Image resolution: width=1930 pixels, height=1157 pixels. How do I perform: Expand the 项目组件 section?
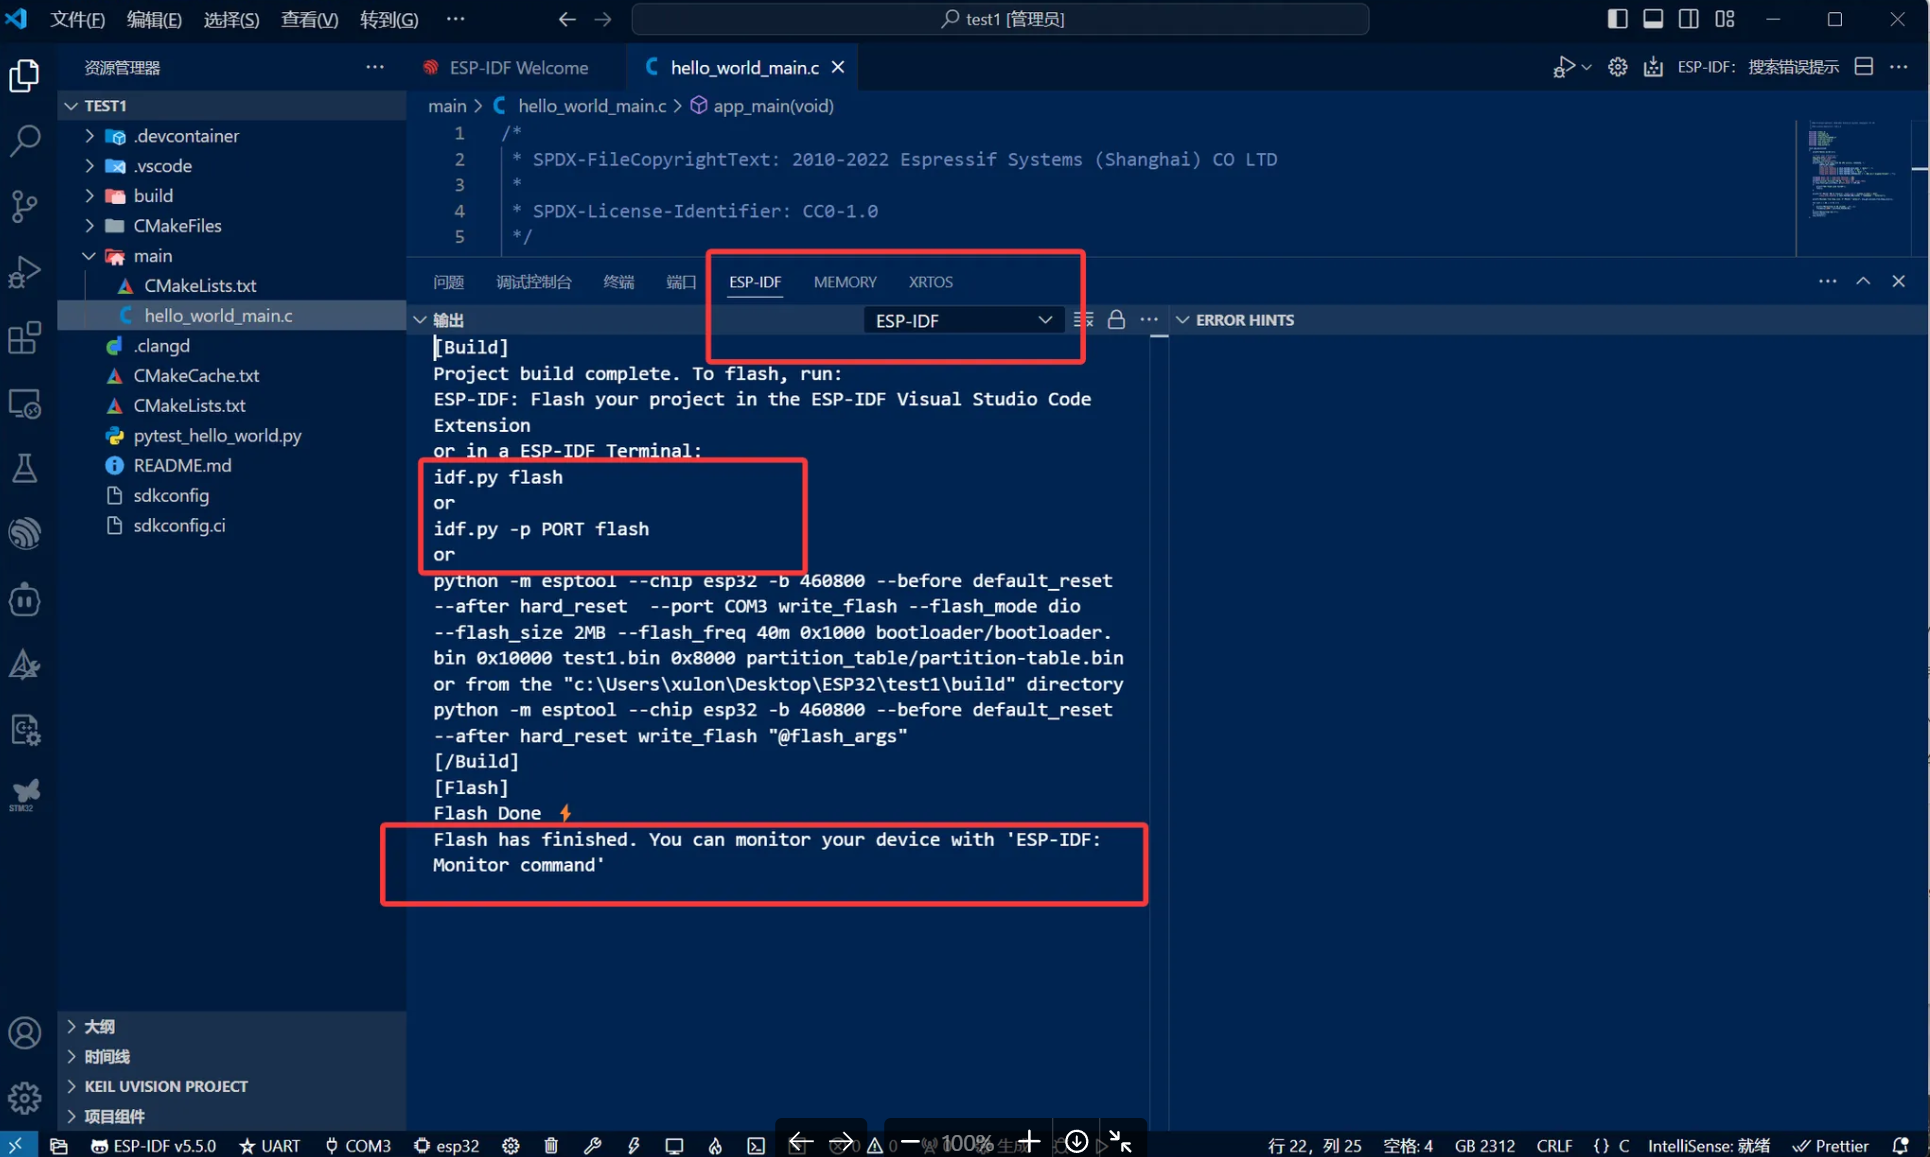(x=71, y=1116)
